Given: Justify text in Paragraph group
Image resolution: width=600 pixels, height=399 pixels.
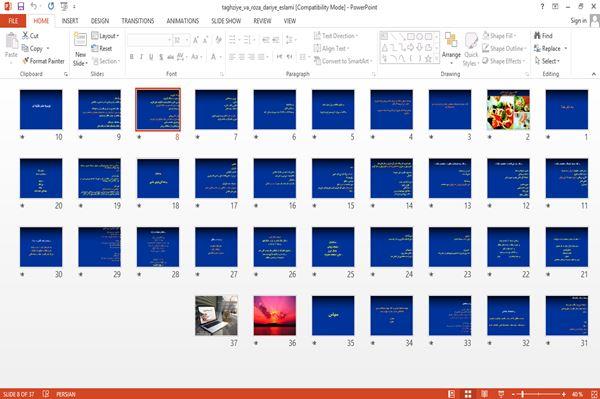Looking at the screenshot, I should pyautogui.click(x=261, y=57).
